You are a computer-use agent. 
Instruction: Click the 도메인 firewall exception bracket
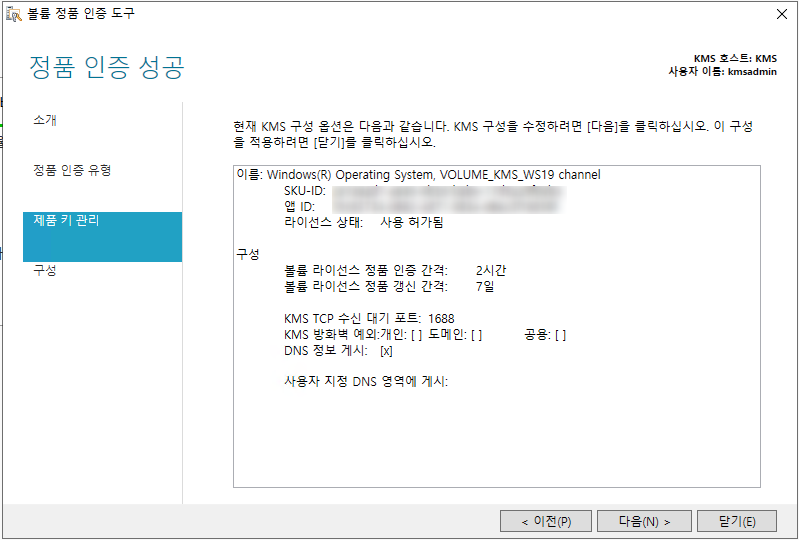pos(476,335)
